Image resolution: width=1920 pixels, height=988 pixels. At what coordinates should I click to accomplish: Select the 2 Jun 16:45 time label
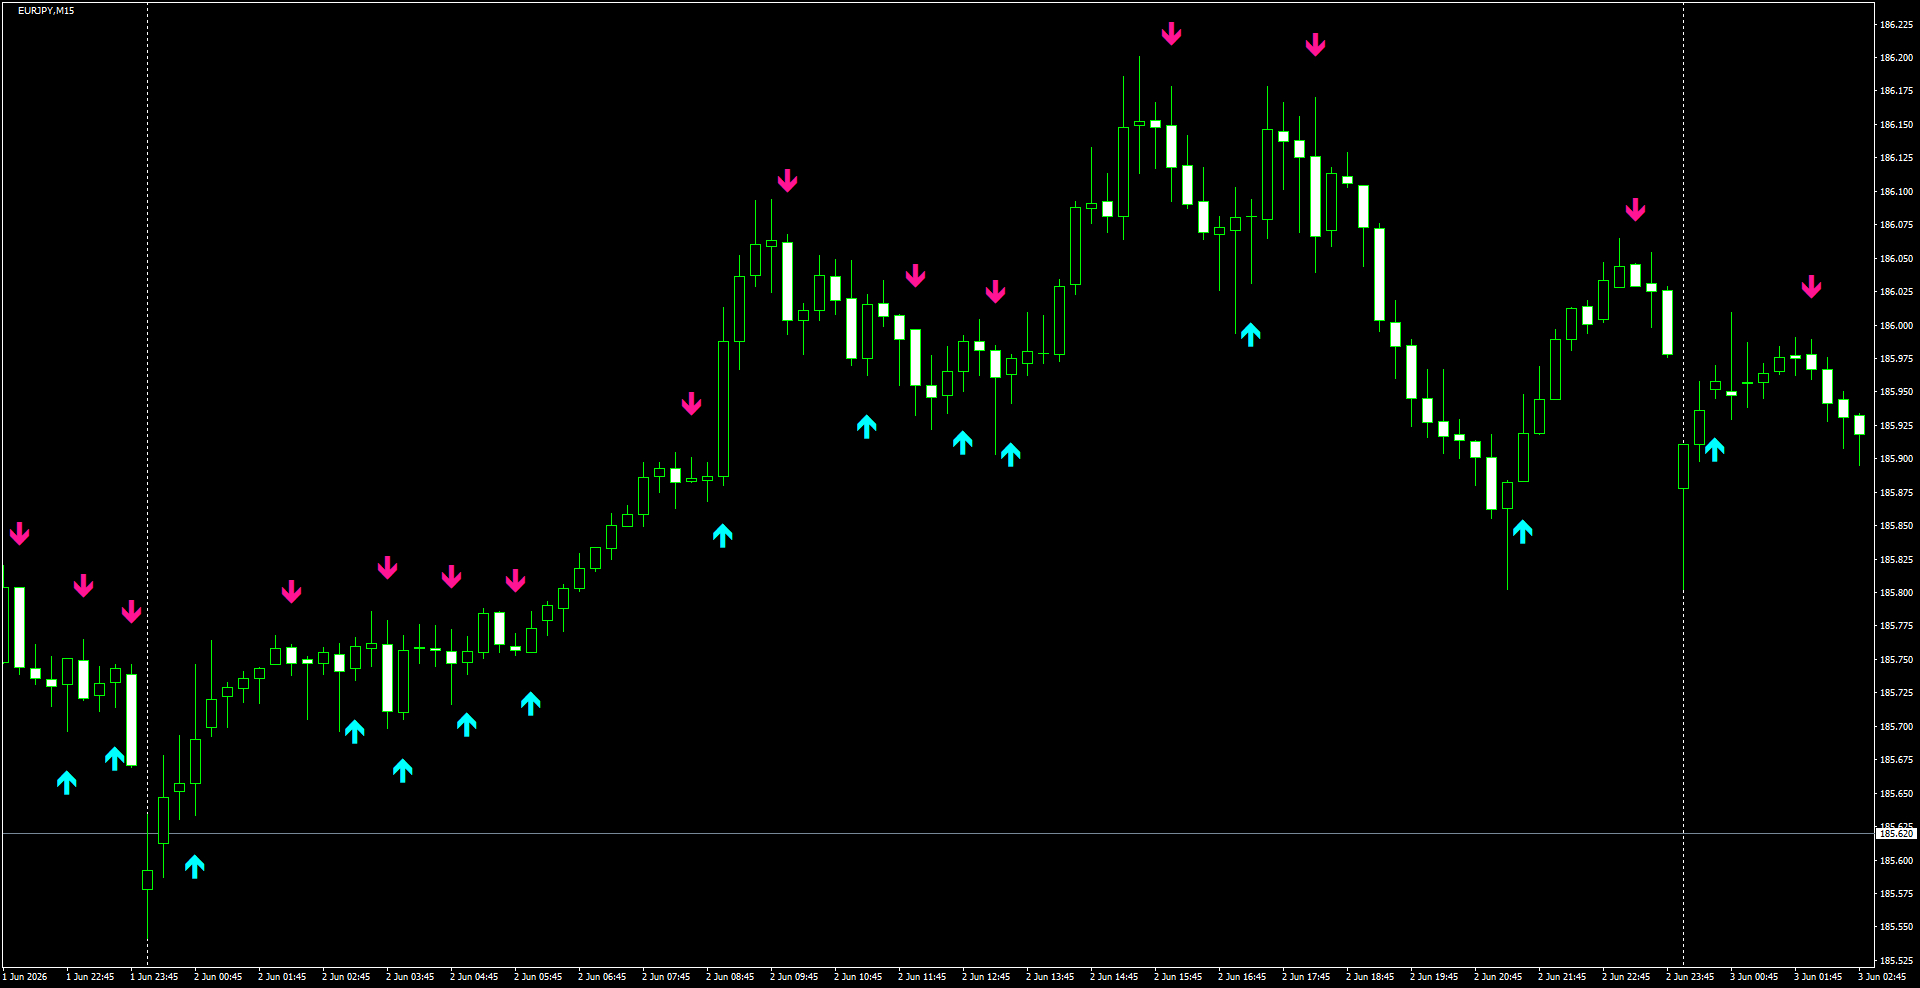click(x=1242, y=977)
